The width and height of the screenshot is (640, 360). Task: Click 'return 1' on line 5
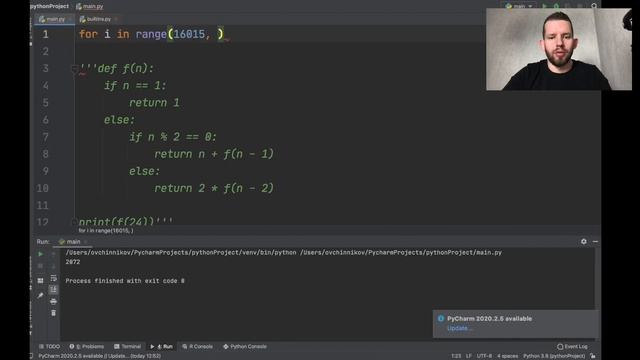click(154, 102)
